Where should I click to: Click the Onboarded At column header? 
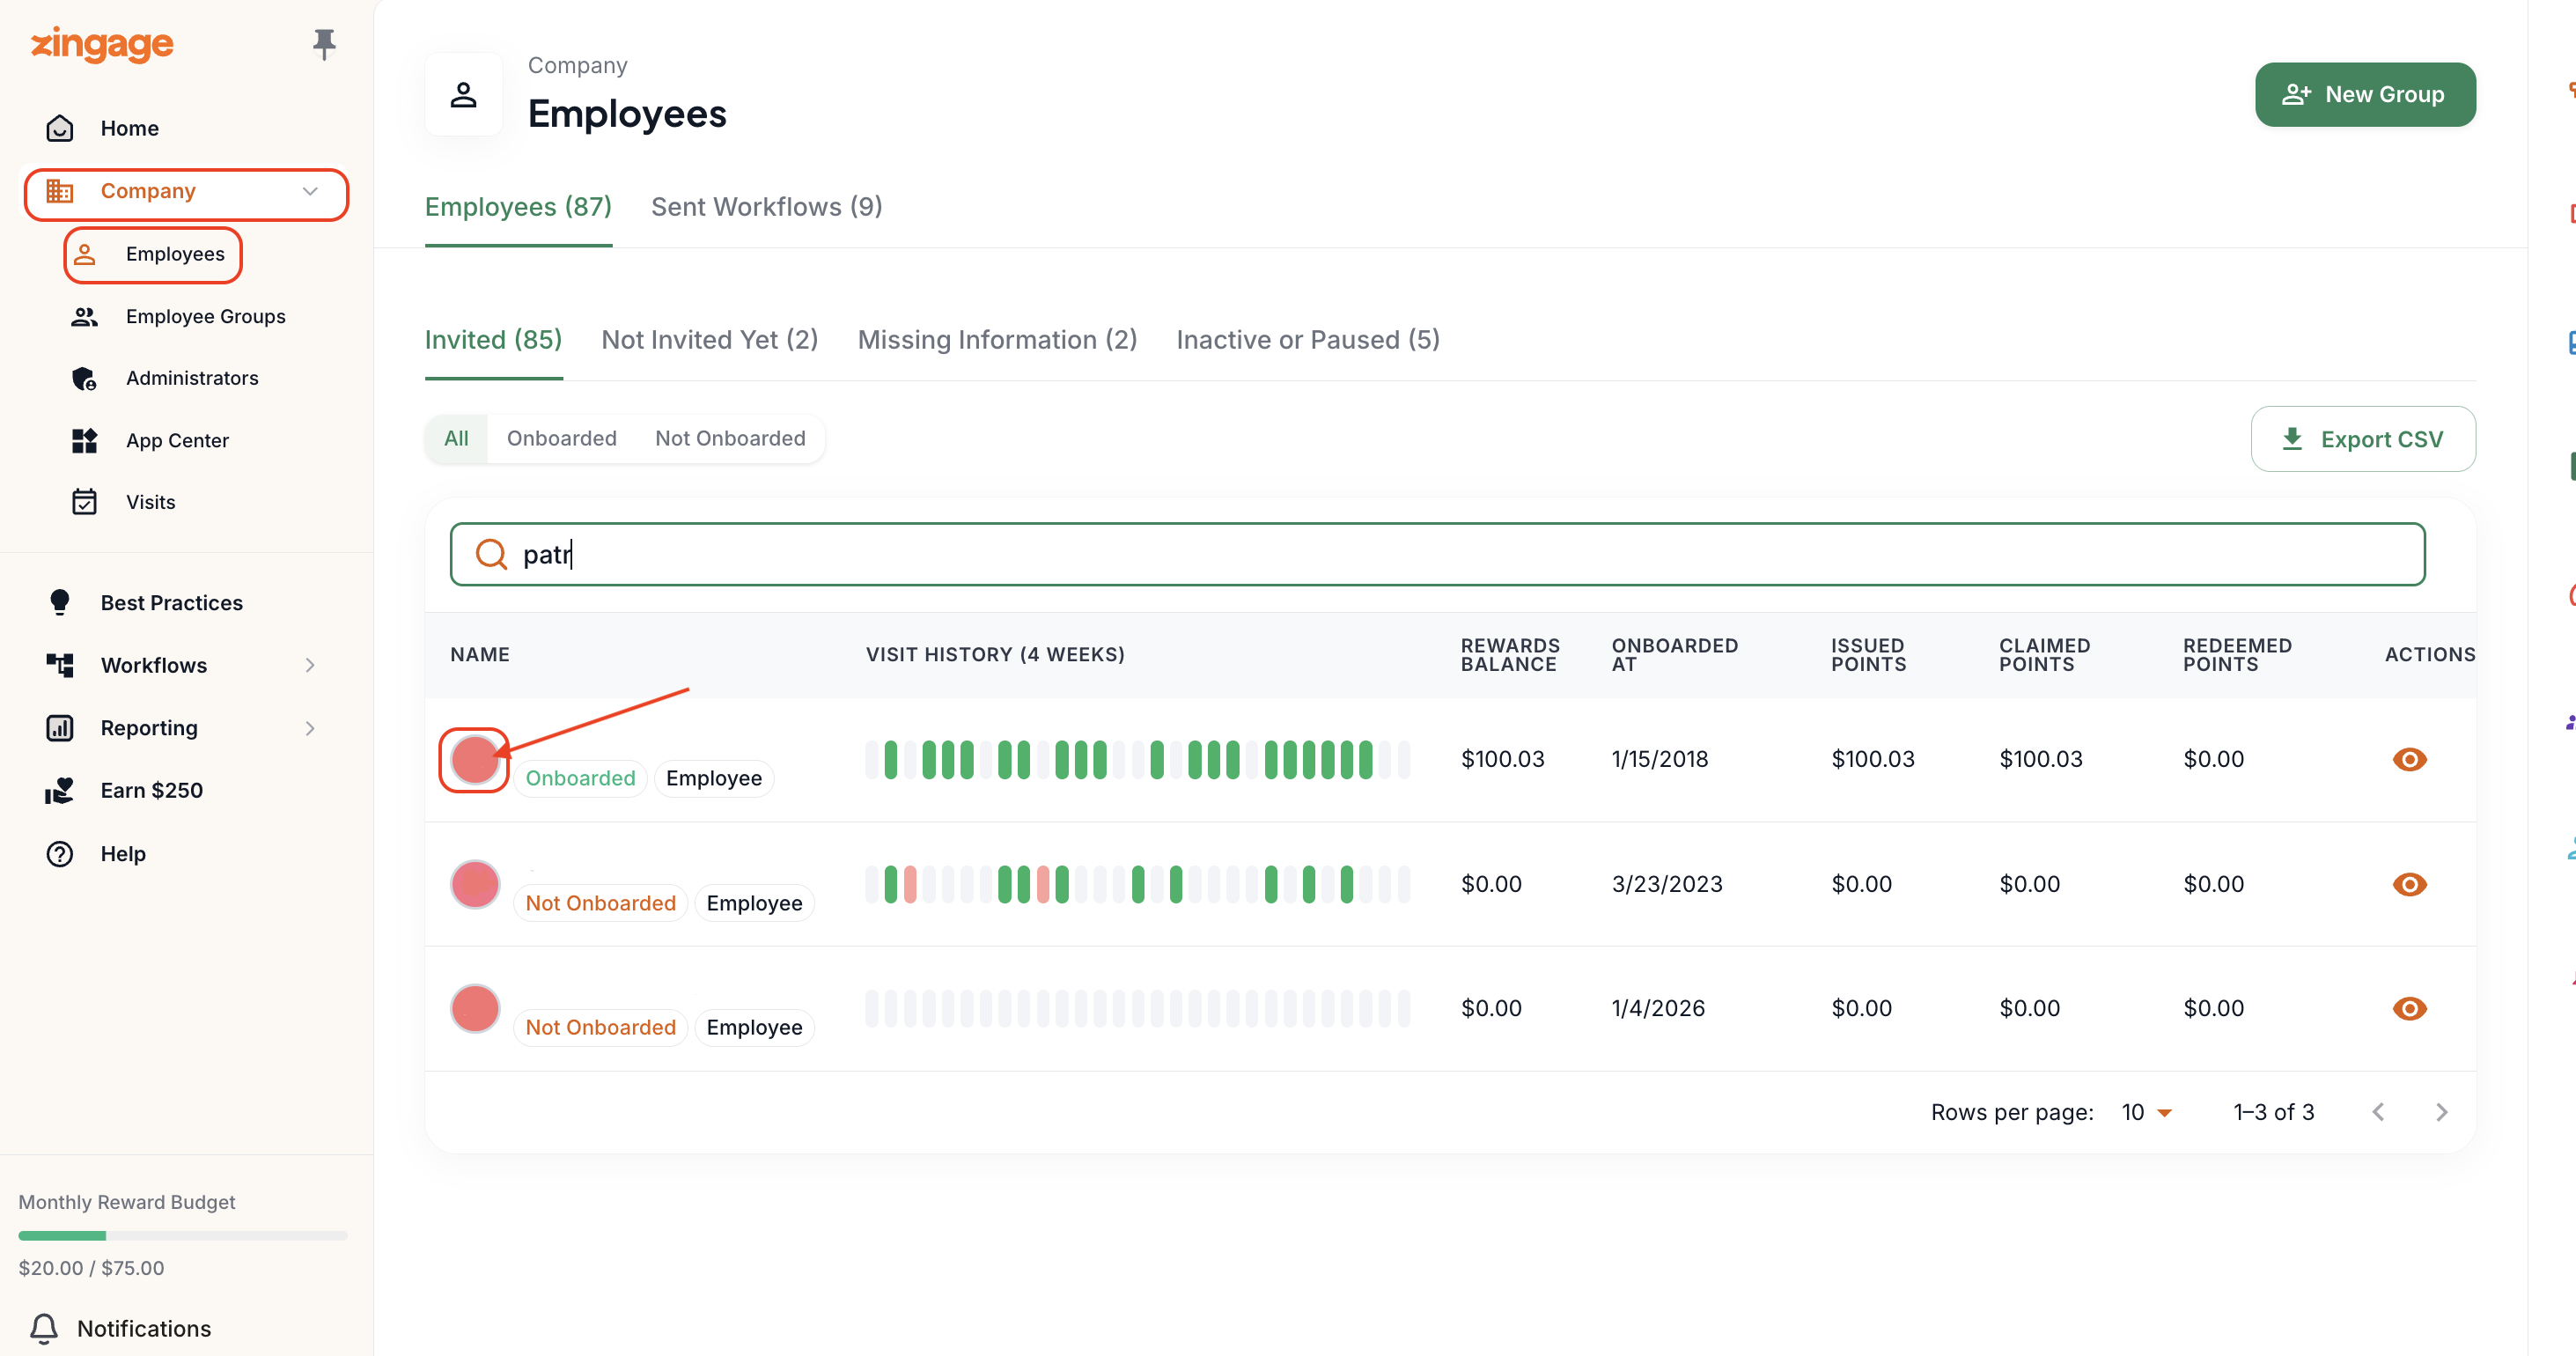coord(1674,654)
